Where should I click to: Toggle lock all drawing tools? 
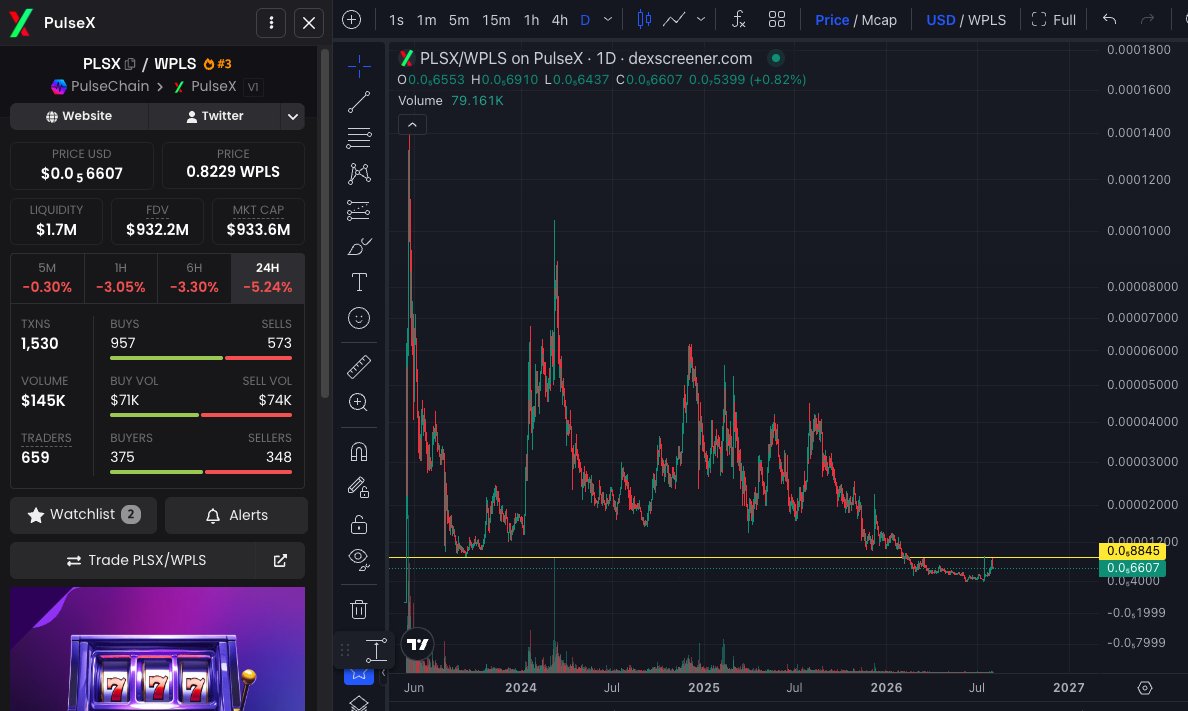point(359,524)
